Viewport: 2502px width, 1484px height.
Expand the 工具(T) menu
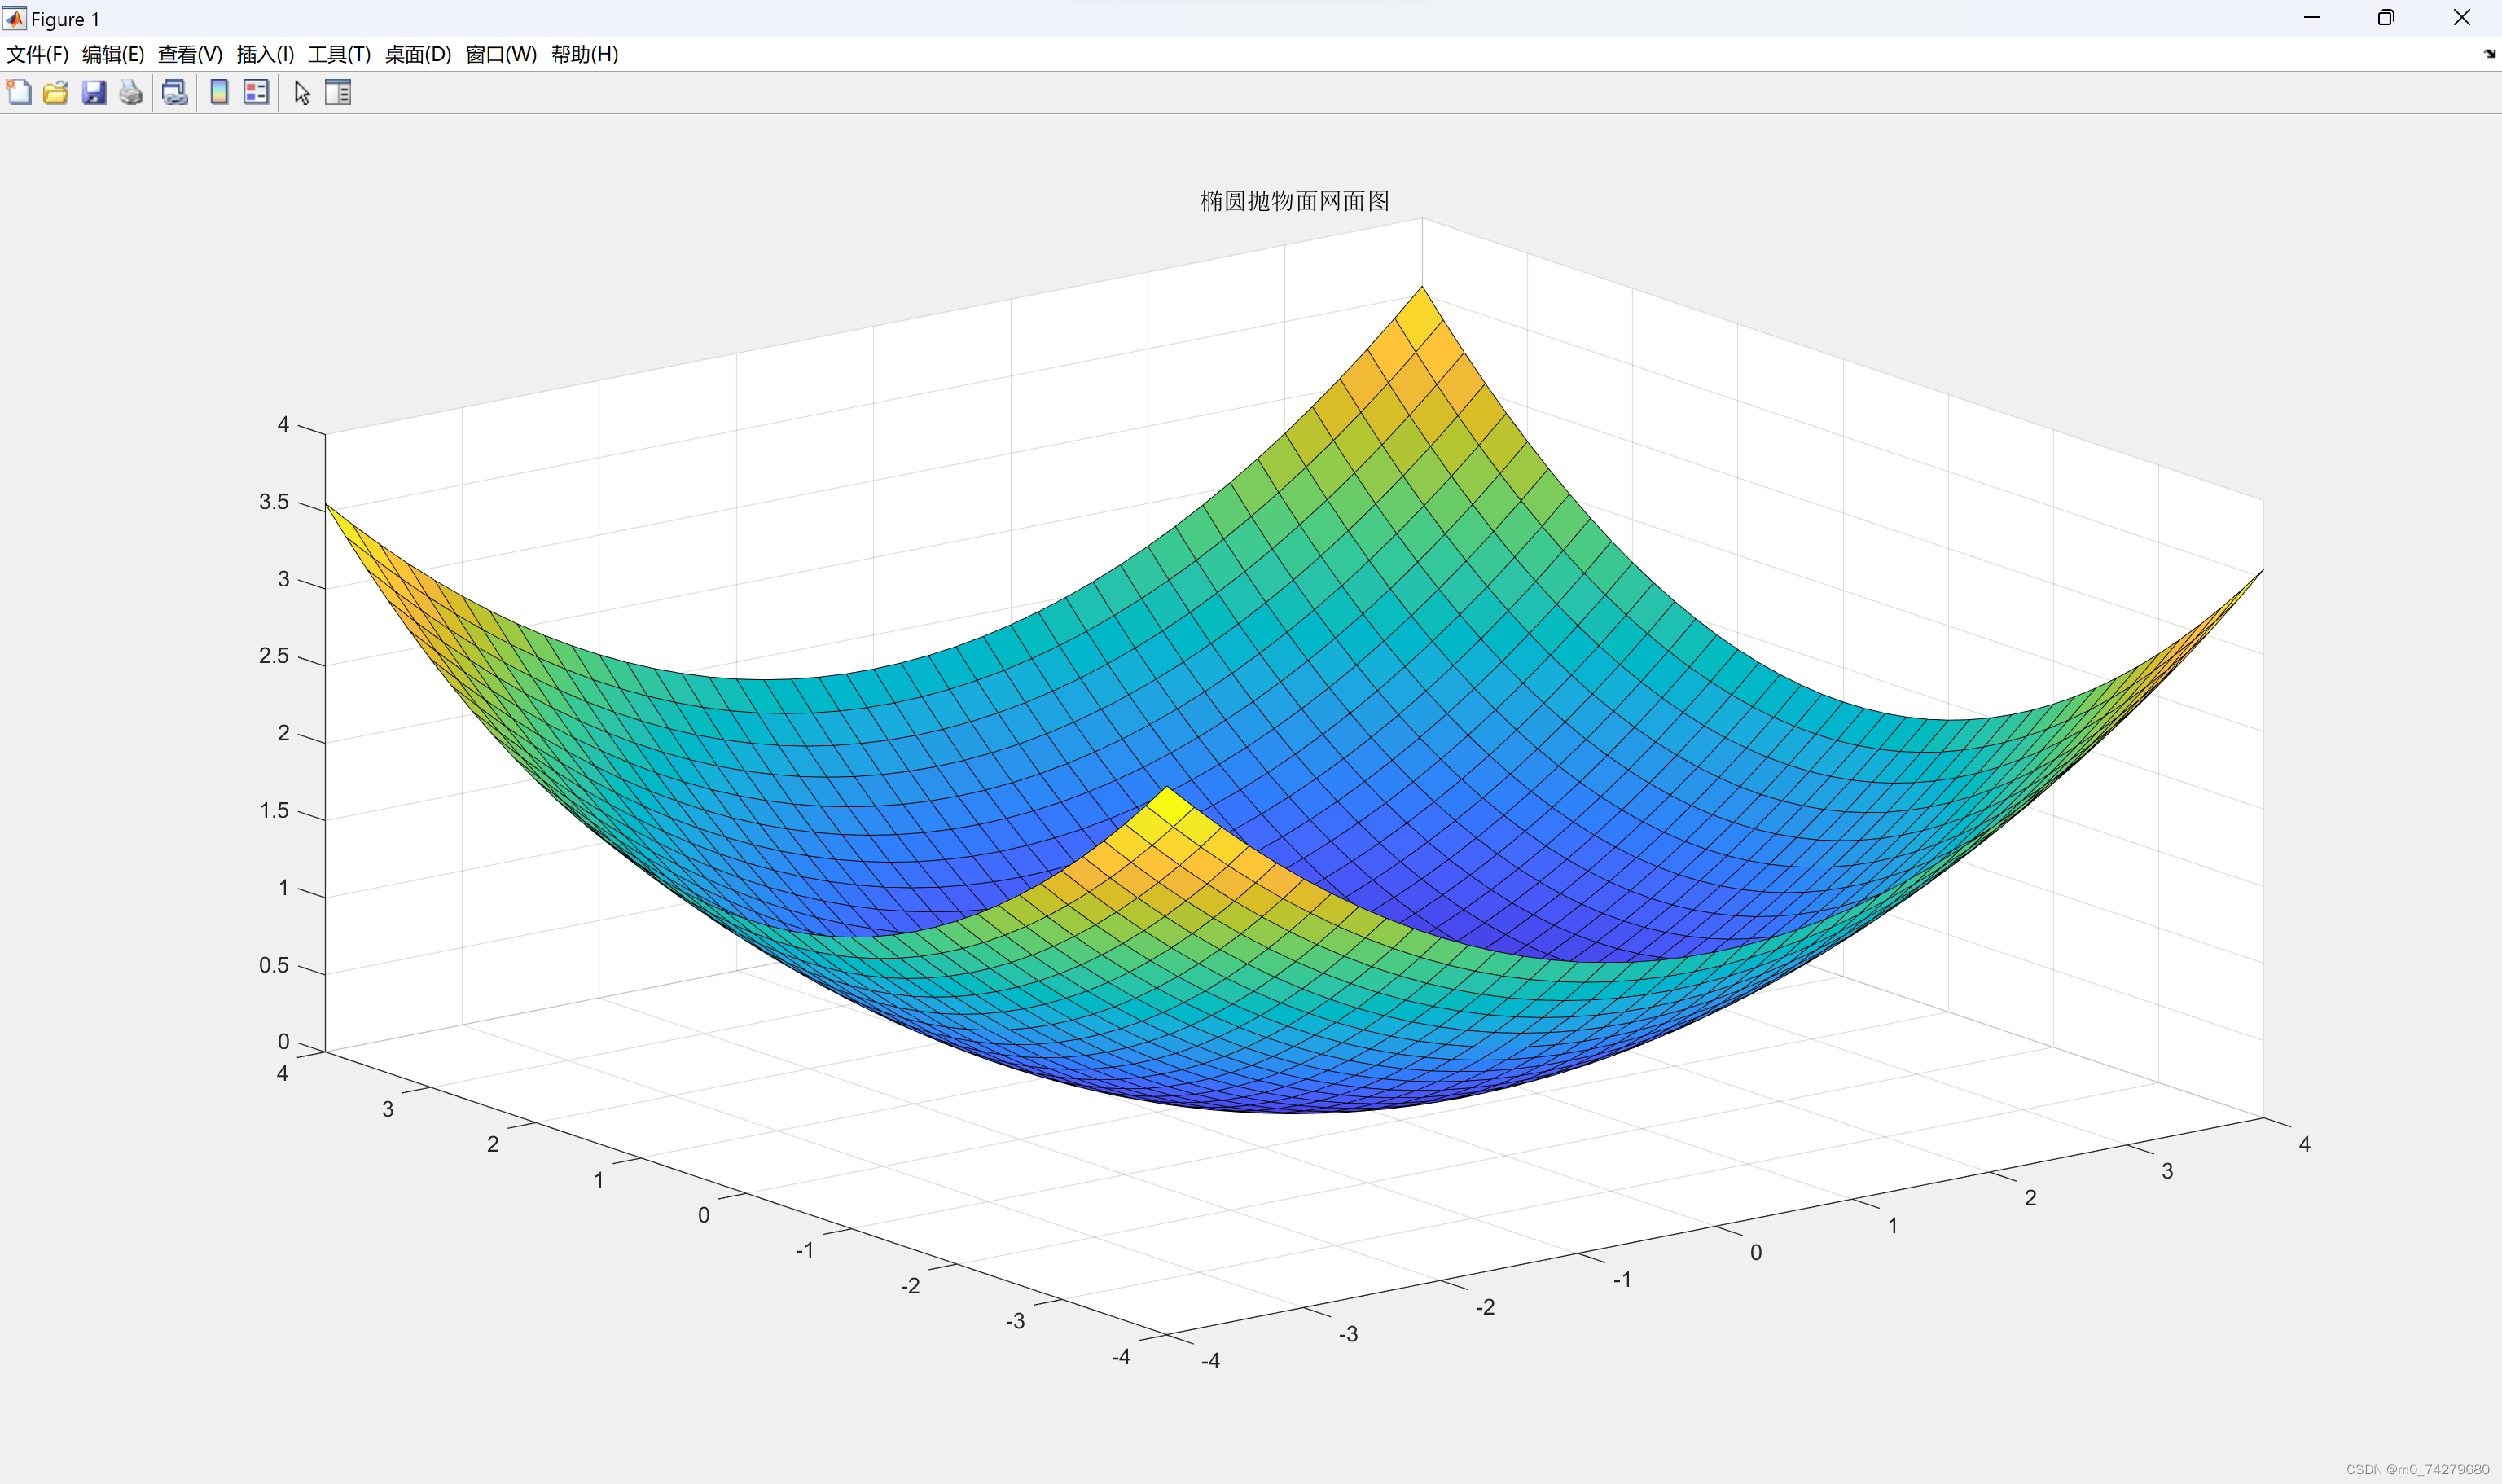pyautogui.click(x=339, y=54)
